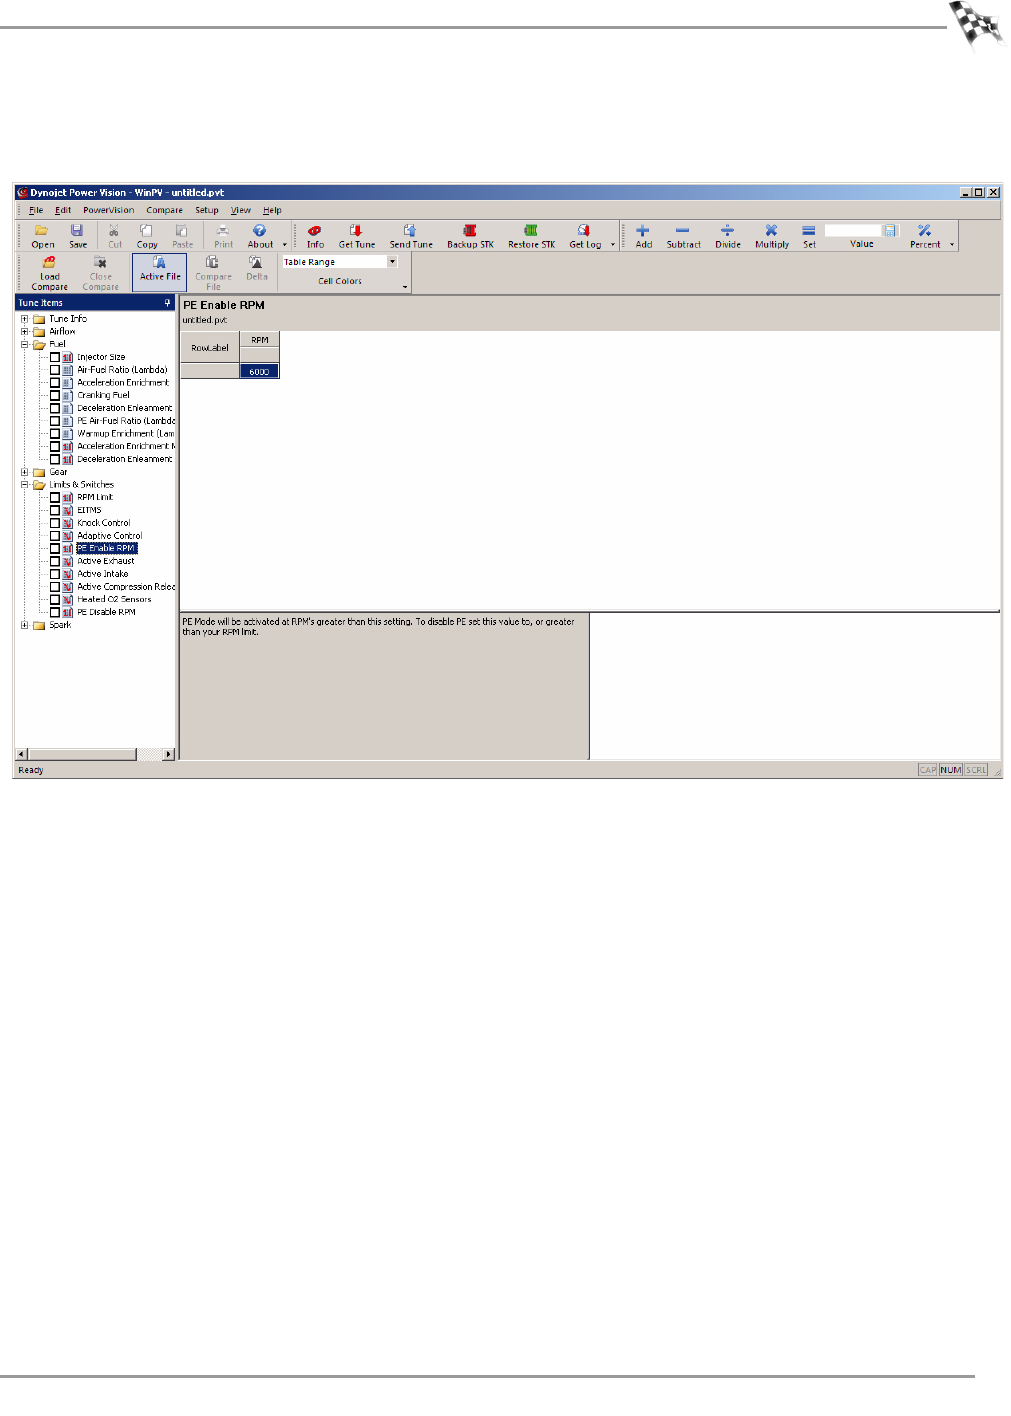Open the File menu
Viewport: 1011px width, 1416px height.
[36, 210]
